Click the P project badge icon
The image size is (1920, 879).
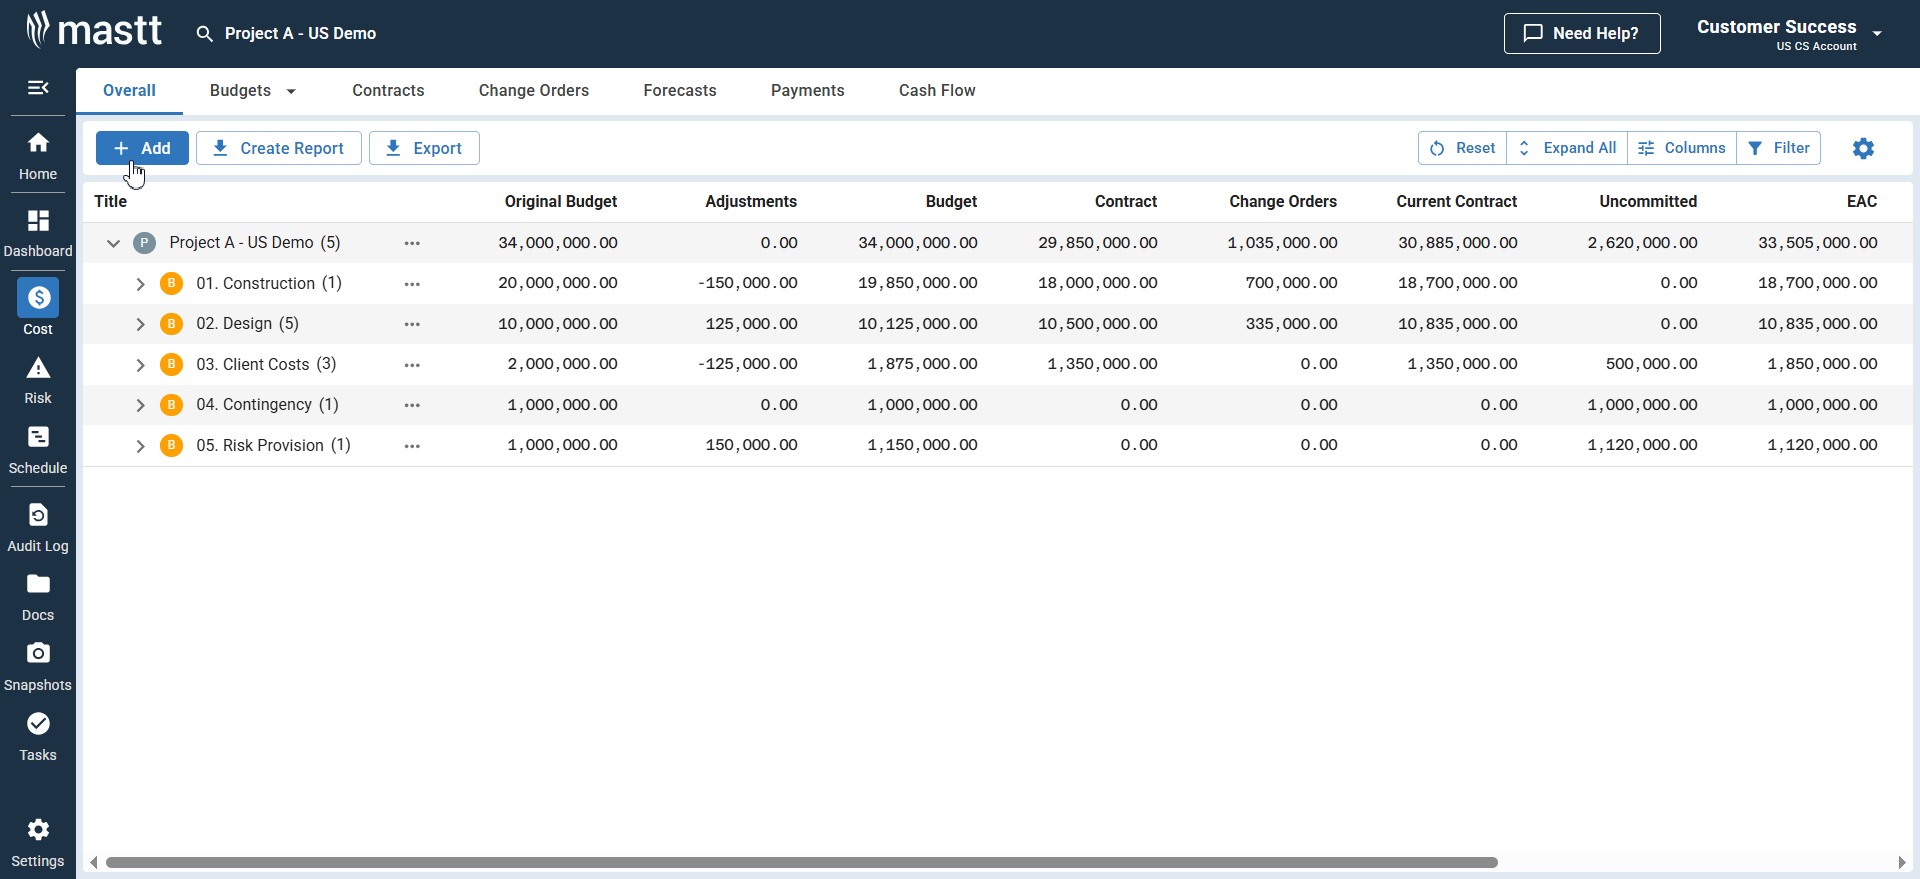click(145, 243)
